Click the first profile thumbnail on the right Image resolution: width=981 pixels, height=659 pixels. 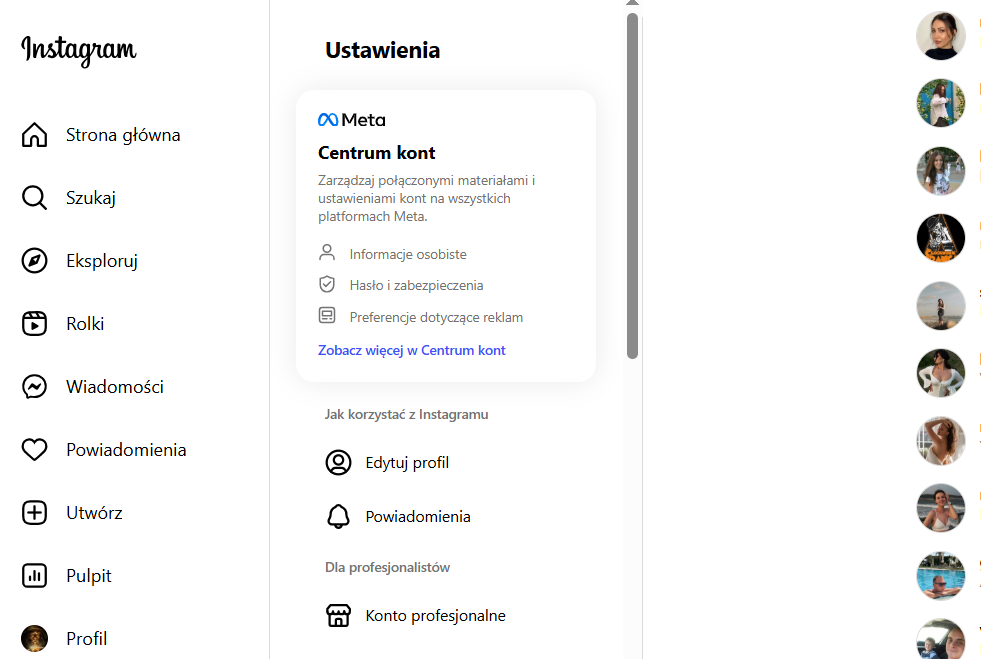(941, 36)
